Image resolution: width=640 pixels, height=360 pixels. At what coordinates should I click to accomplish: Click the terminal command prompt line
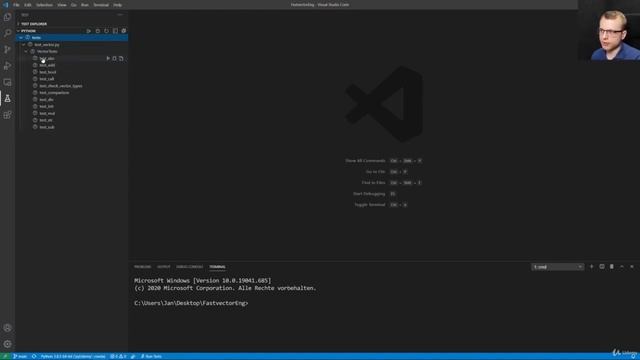click(191, 303)
